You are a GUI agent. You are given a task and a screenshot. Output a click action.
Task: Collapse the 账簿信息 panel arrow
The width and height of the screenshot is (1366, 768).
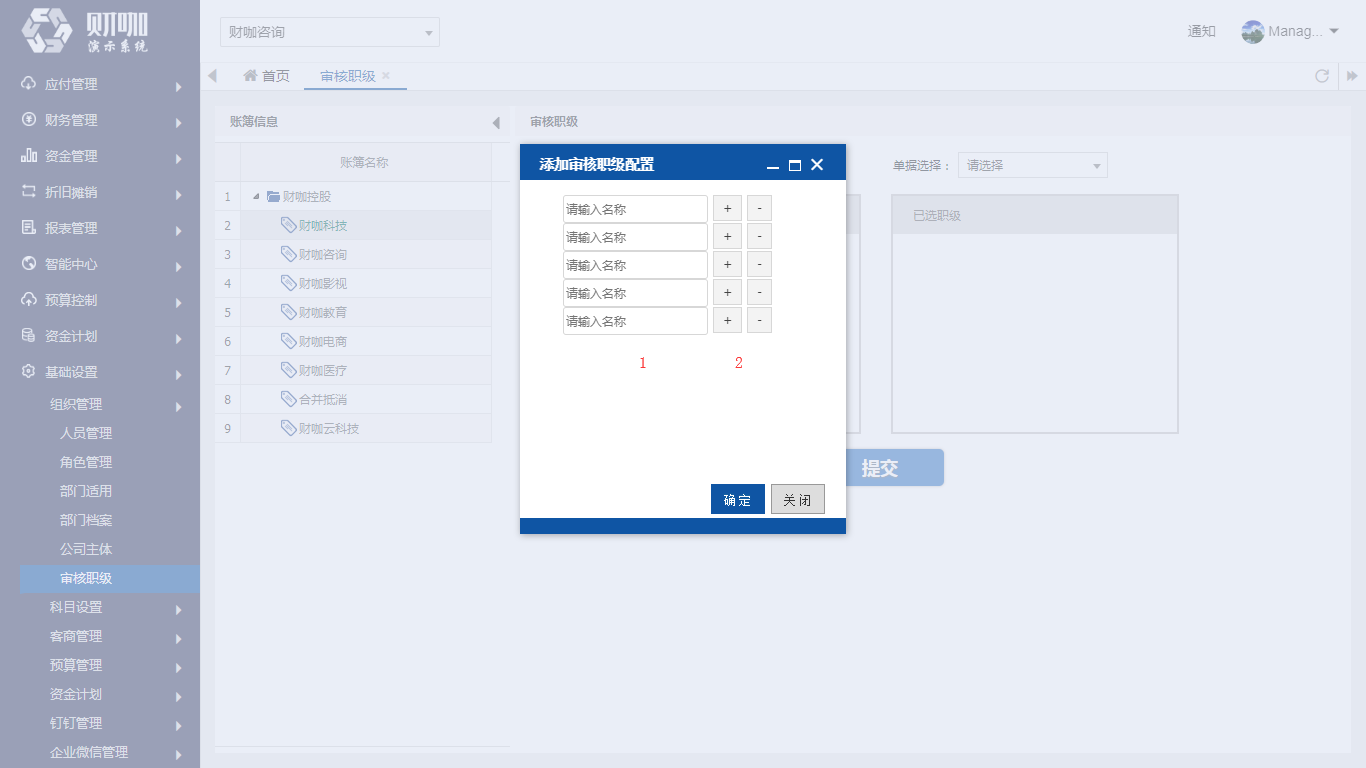496,122
